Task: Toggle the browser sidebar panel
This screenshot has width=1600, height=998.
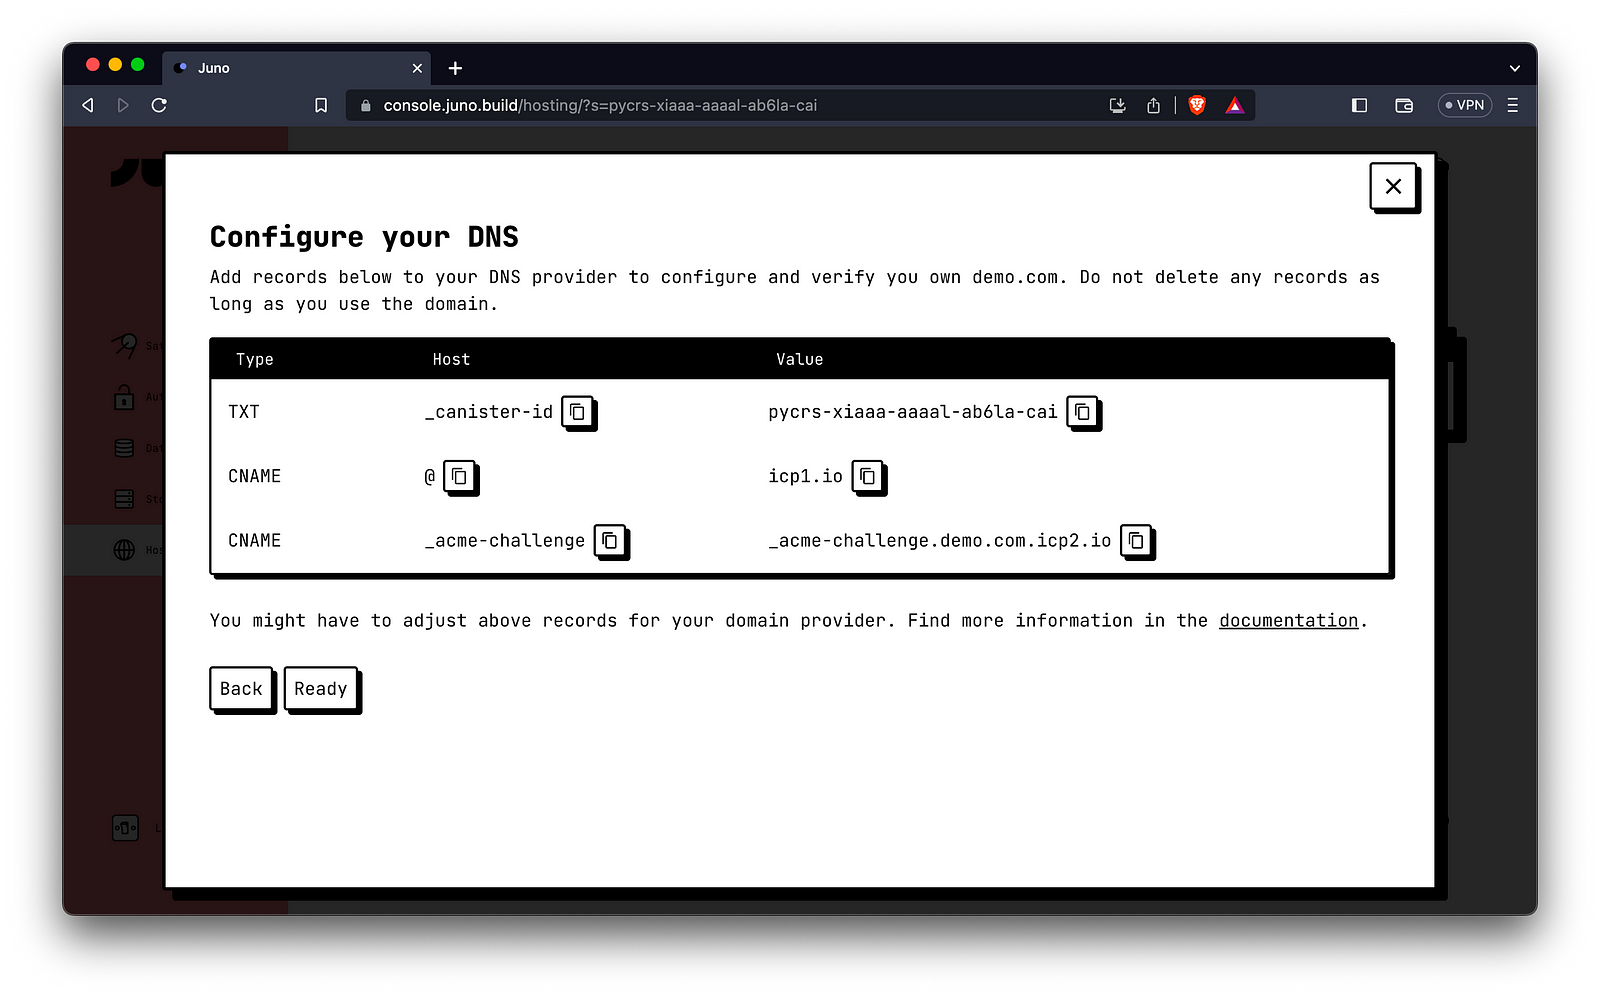Action: [x=1359, y=104]
